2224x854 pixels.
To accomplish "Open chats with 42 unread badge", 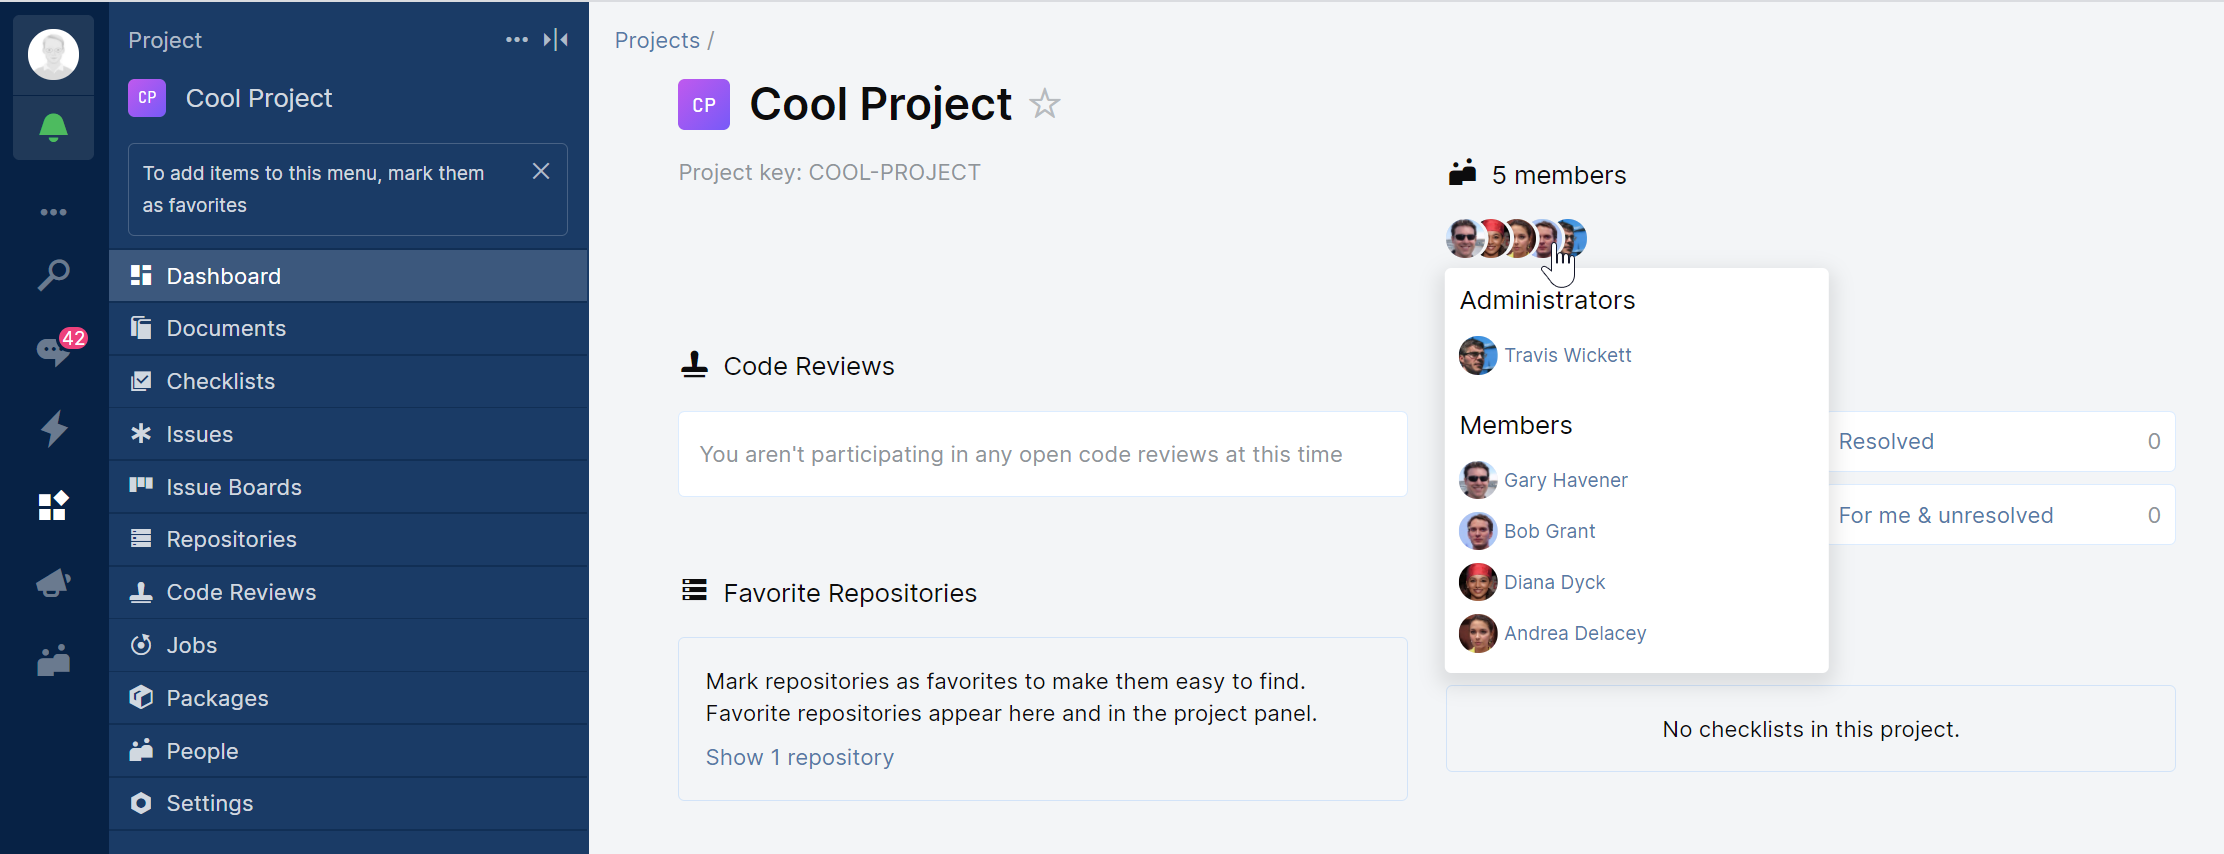I will (53, 351).
